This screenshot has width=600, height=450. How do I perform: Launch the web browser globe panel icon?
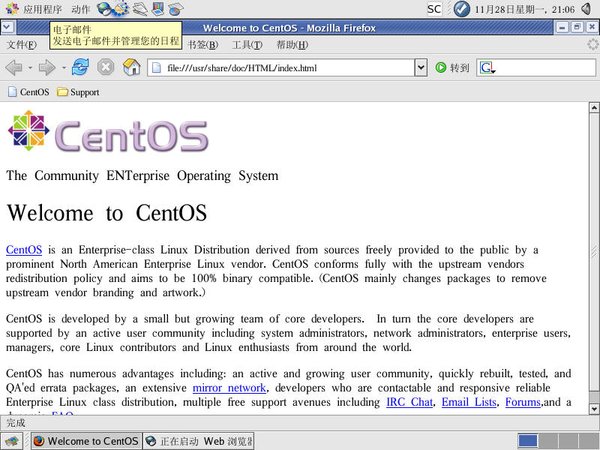tap(104, 9)
